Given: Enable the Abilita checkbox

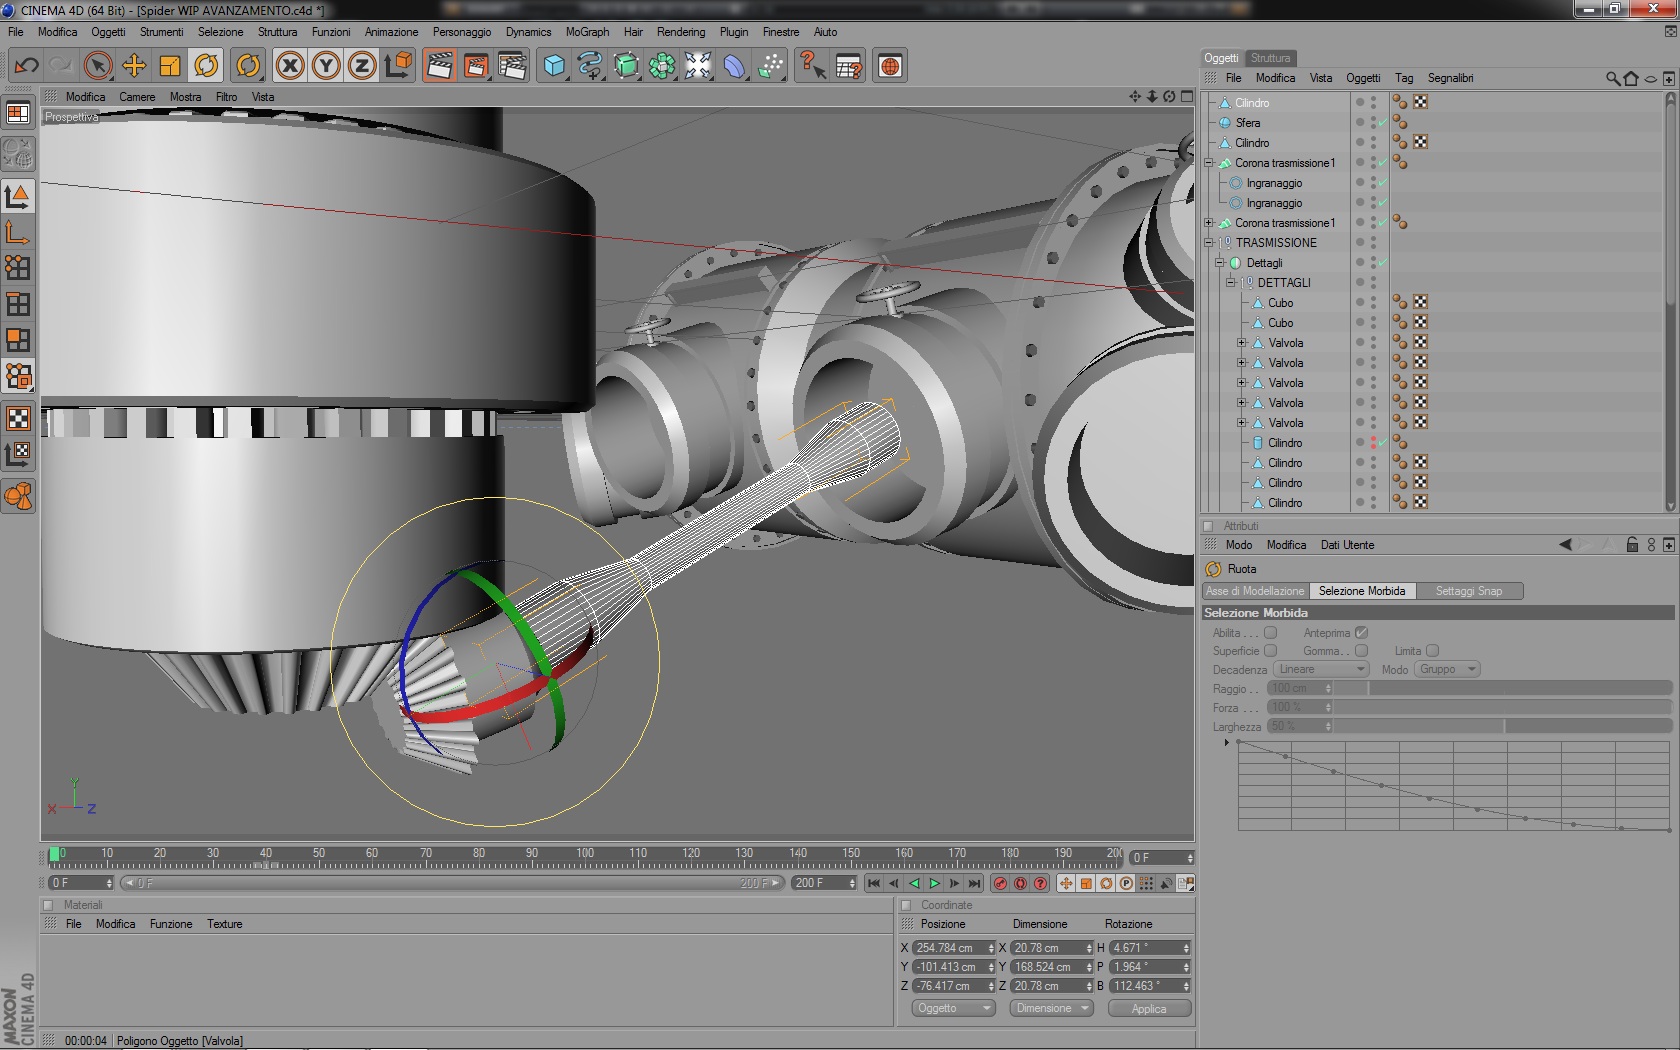Looking at the screenshot, I should click(x=1270, y=632).
